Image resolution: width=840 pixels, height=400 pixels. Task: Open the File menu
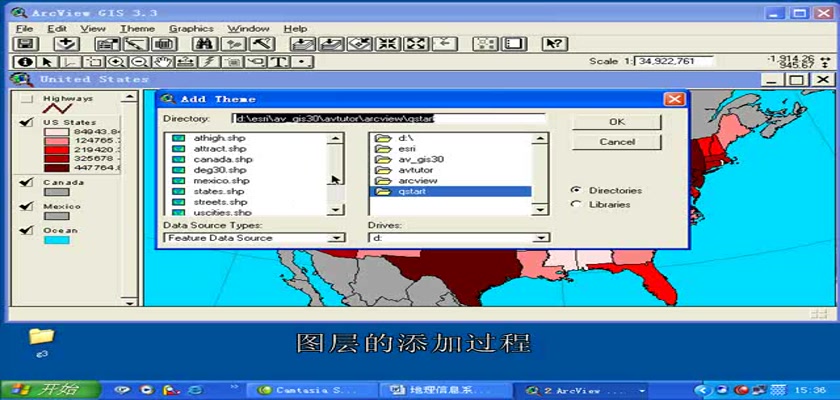(x=24, y=28)
